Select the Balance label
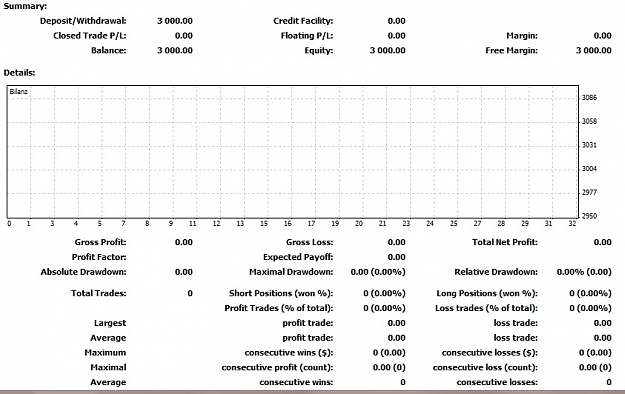Image resolution: width=625 pixels, height=394 pixels. pos(108,51)
